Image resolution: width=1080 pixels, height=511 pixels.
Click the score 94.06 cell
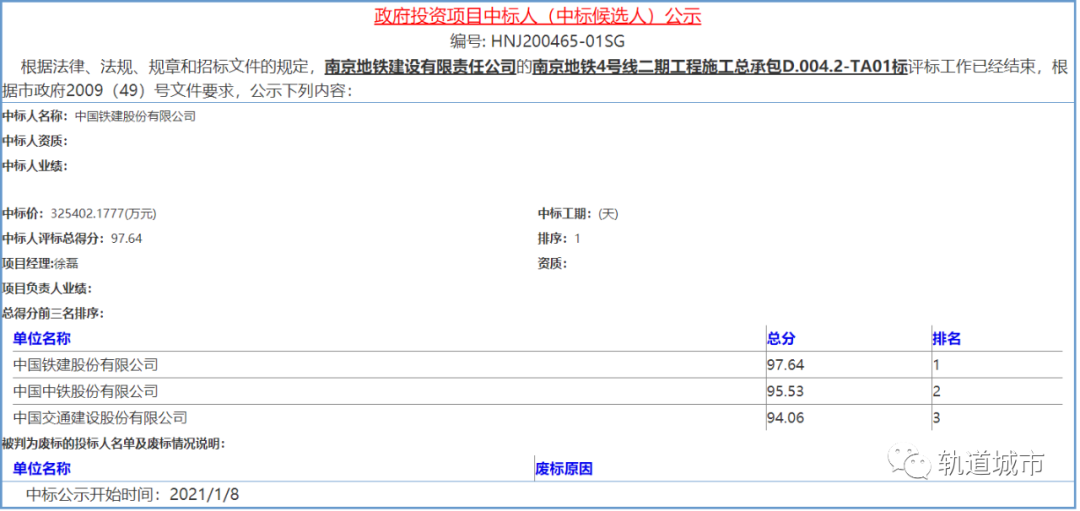[785, 417]
